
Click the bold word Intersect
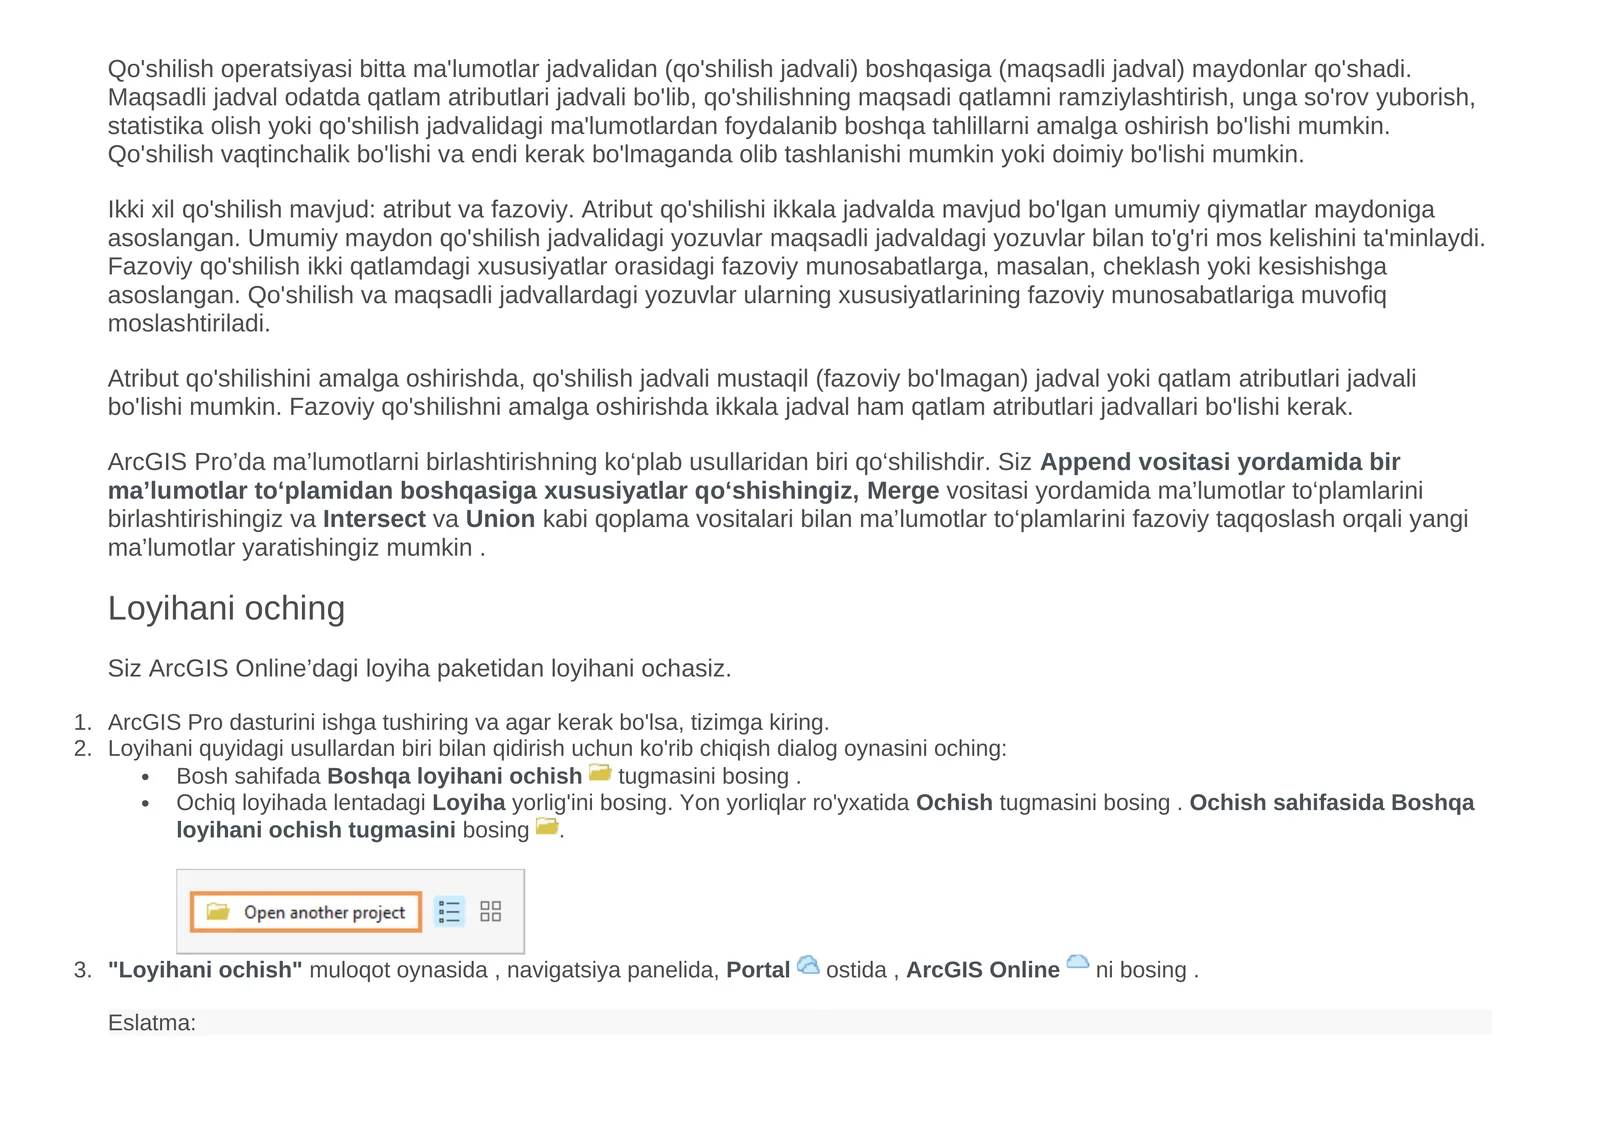pyautogui.click(x=374, y=519)
